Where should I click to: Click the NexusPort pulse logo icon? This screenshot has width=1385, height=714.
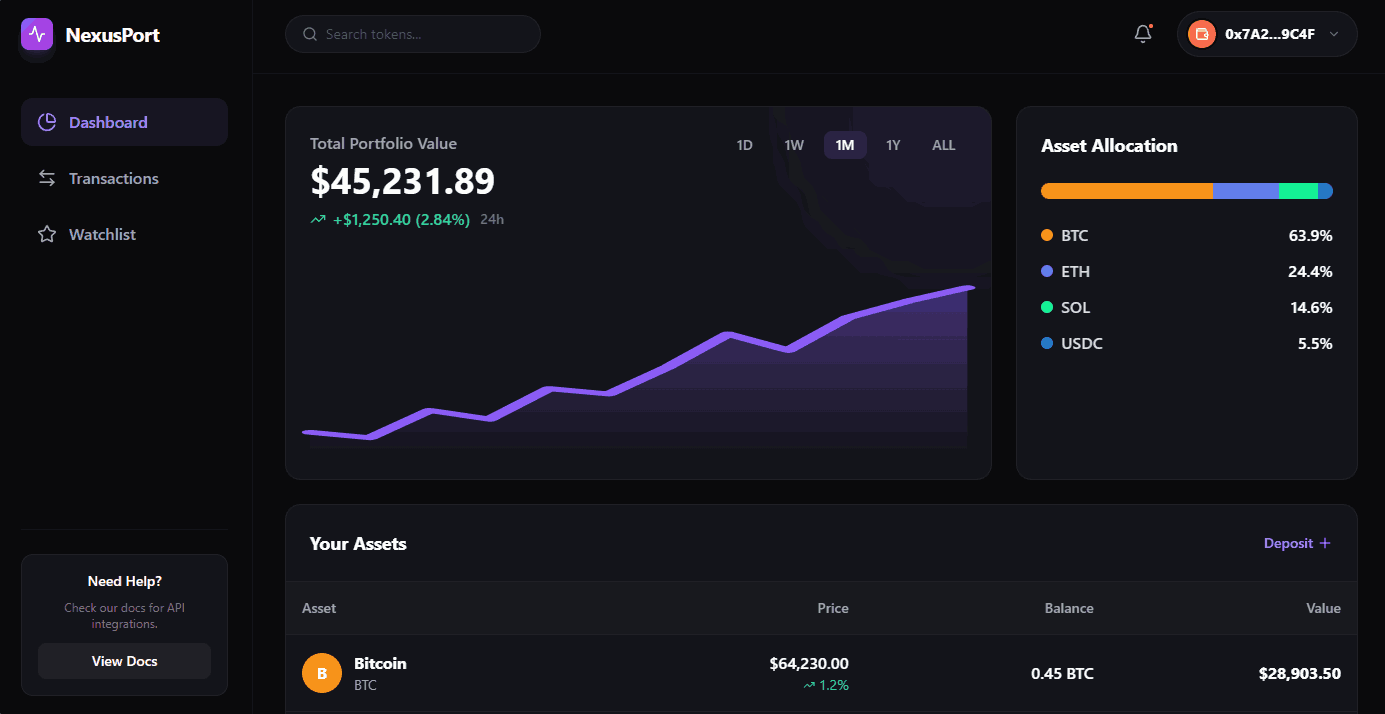37,35
